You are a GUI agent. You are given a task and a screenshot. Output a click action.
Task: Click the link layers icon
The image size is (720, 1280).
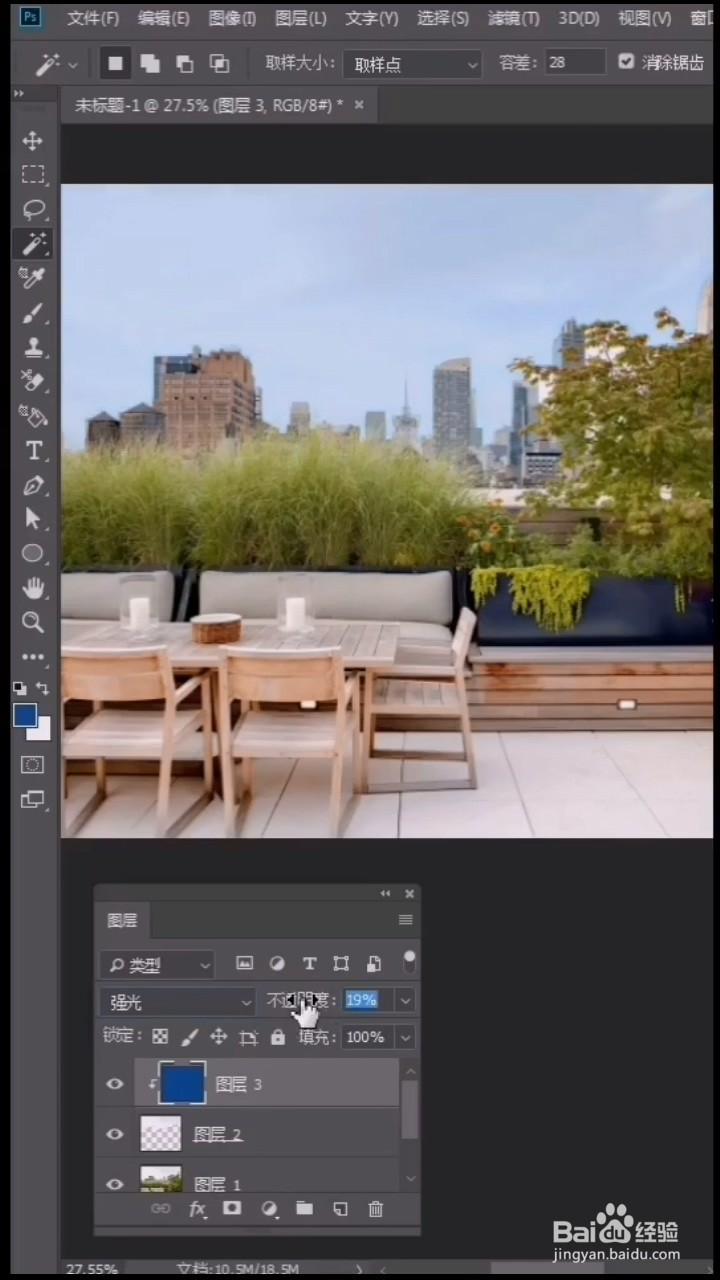point(160,1209)
